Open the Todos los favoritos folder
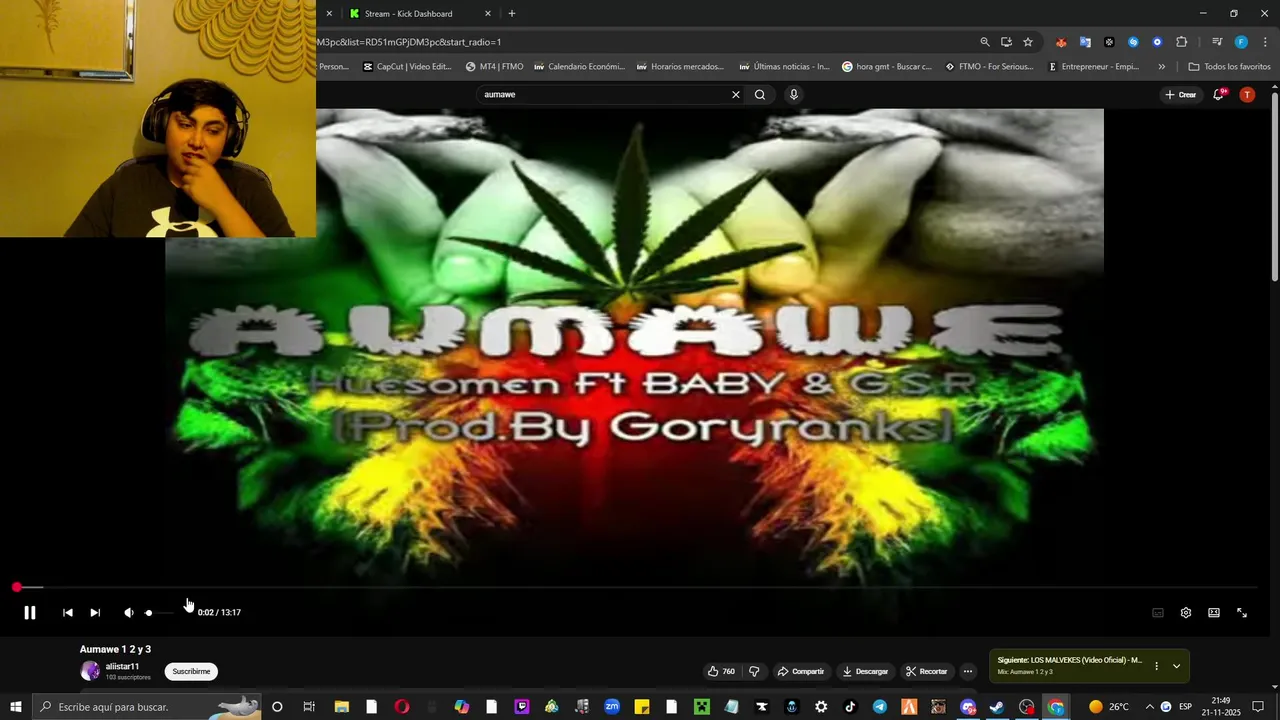Viewport: 1280px width, 720px height. pos(1229,67)
